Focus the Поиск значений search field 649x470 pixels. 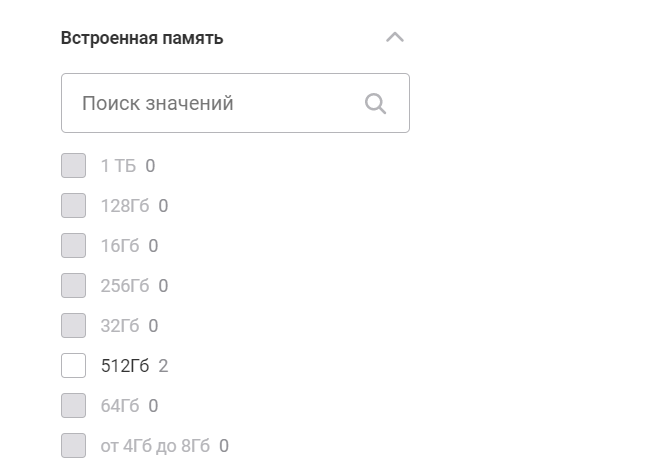coord(235,103)
